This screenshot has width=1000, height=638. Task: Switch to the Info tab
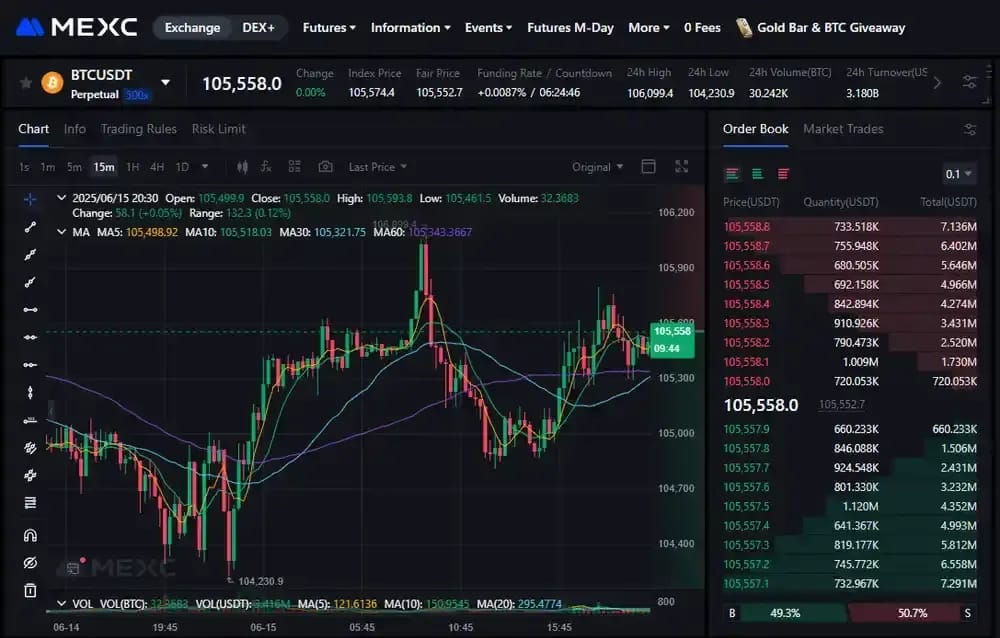75,129
